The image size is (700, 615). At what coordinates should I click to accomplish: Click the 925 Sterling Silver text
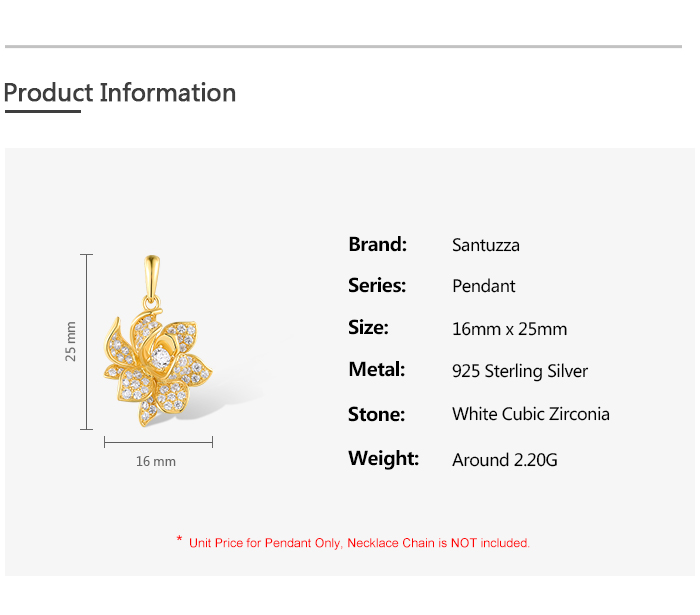coord(520,371)
